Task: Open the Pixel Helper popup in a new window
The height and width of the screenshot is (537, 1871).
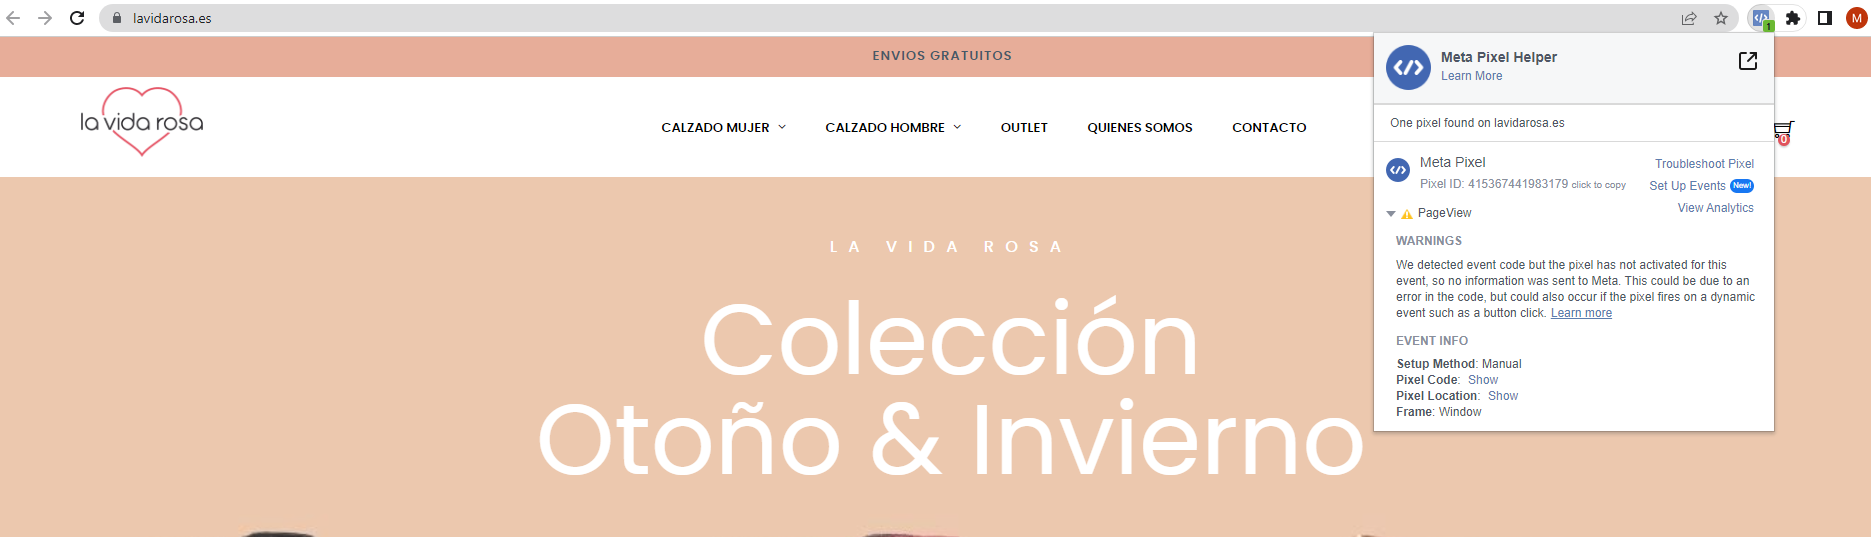Action: 1748,61
